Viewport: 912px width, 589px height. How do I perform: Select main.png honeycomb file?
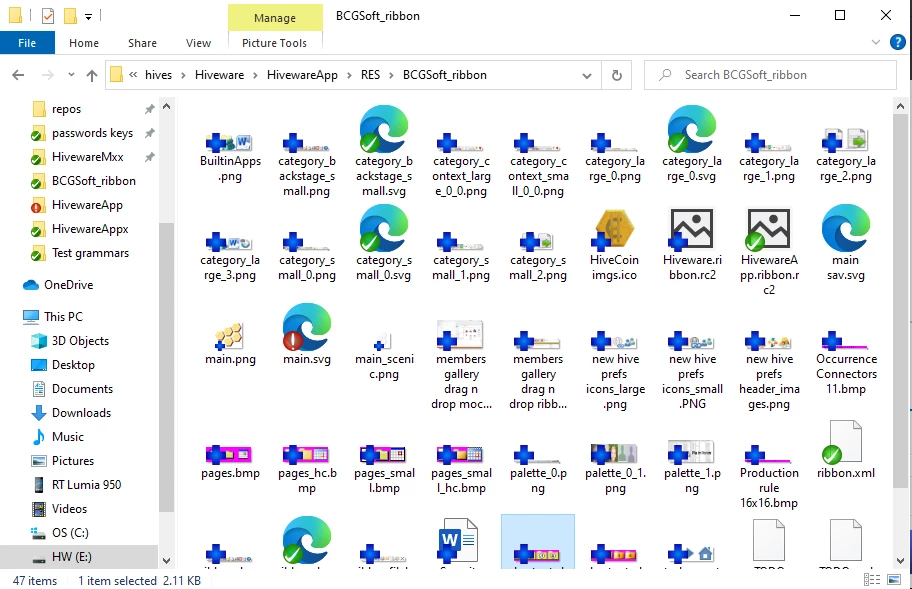[230, 344]
